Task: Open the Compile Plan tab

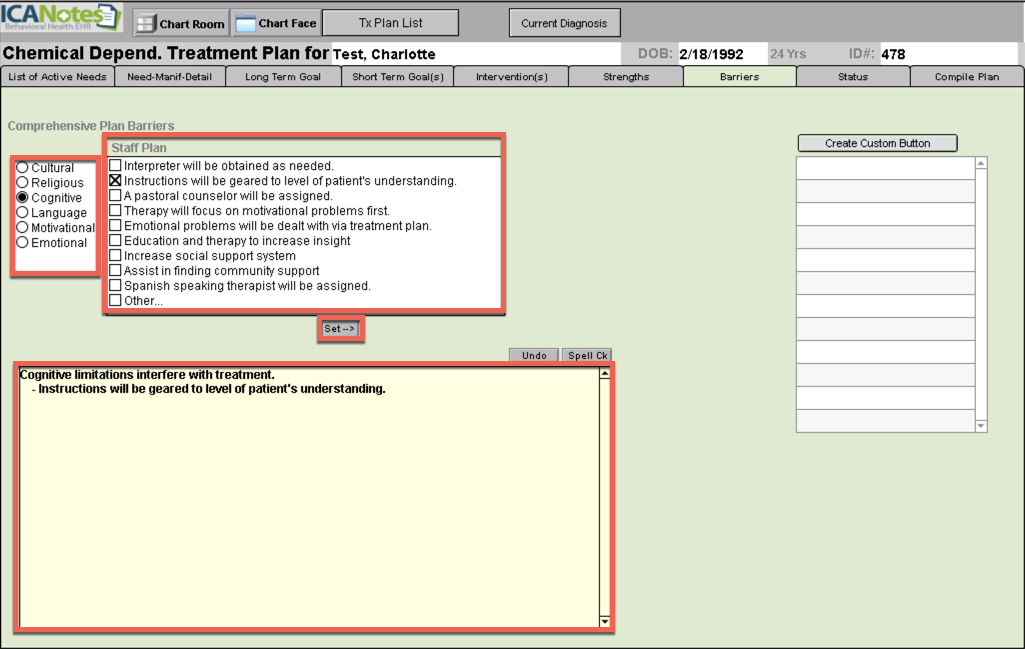Action: point(966,77)
